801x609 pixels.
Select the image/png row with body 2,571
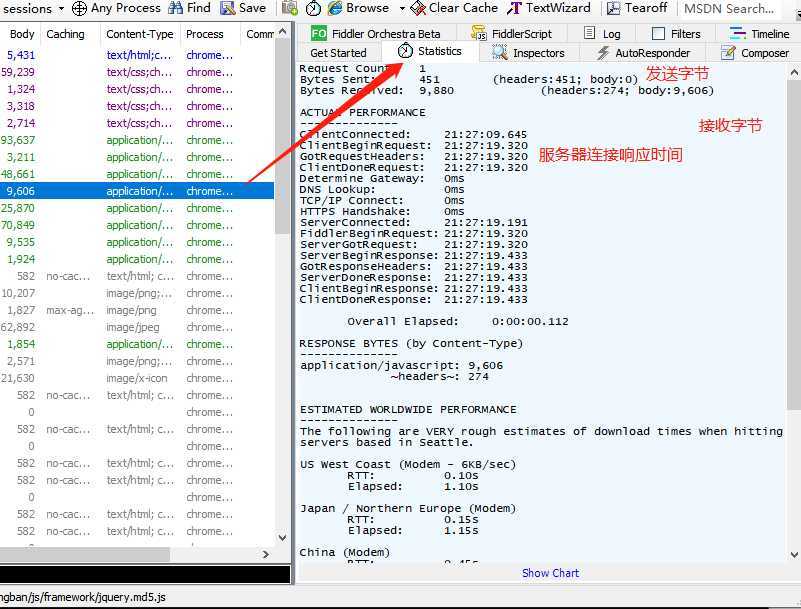tap(137, 361)
